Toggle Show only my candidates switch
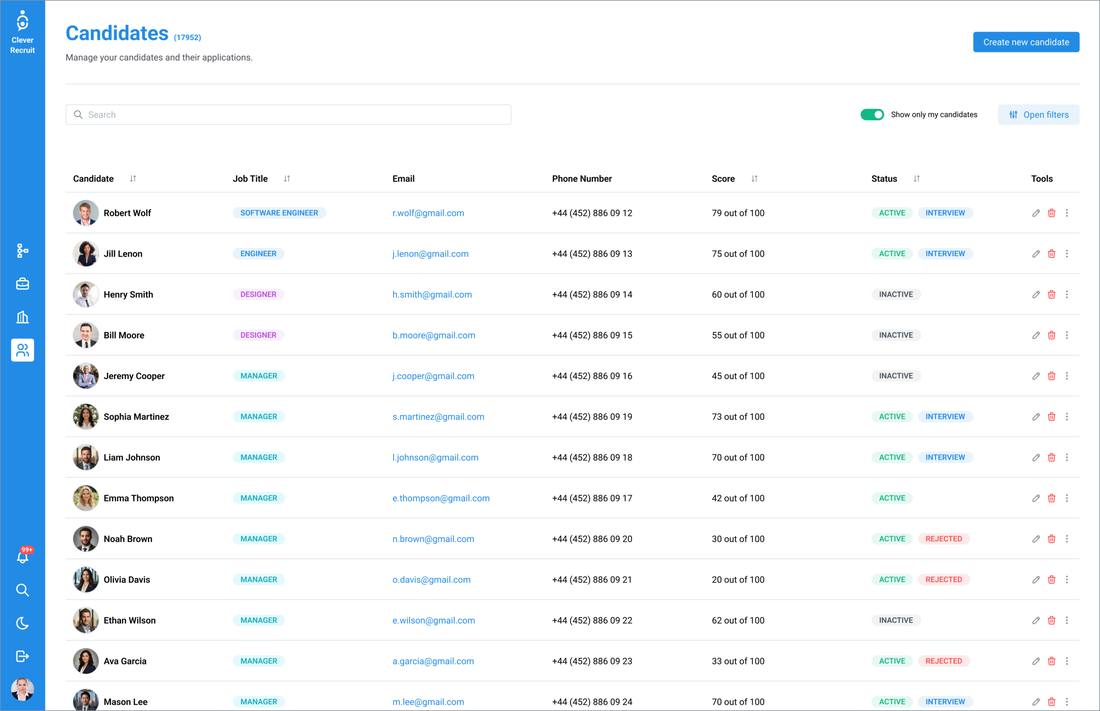This screenshot has width=1100, height=711. coord(872,114)
